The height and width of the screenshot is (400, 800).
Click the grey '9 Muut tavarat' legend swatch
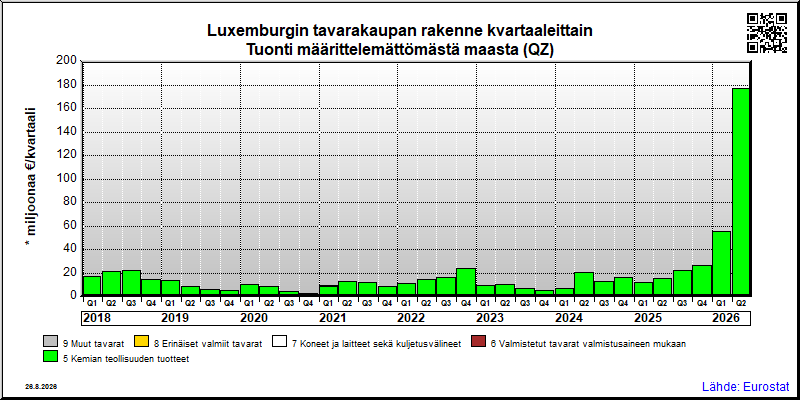[51, 342]
